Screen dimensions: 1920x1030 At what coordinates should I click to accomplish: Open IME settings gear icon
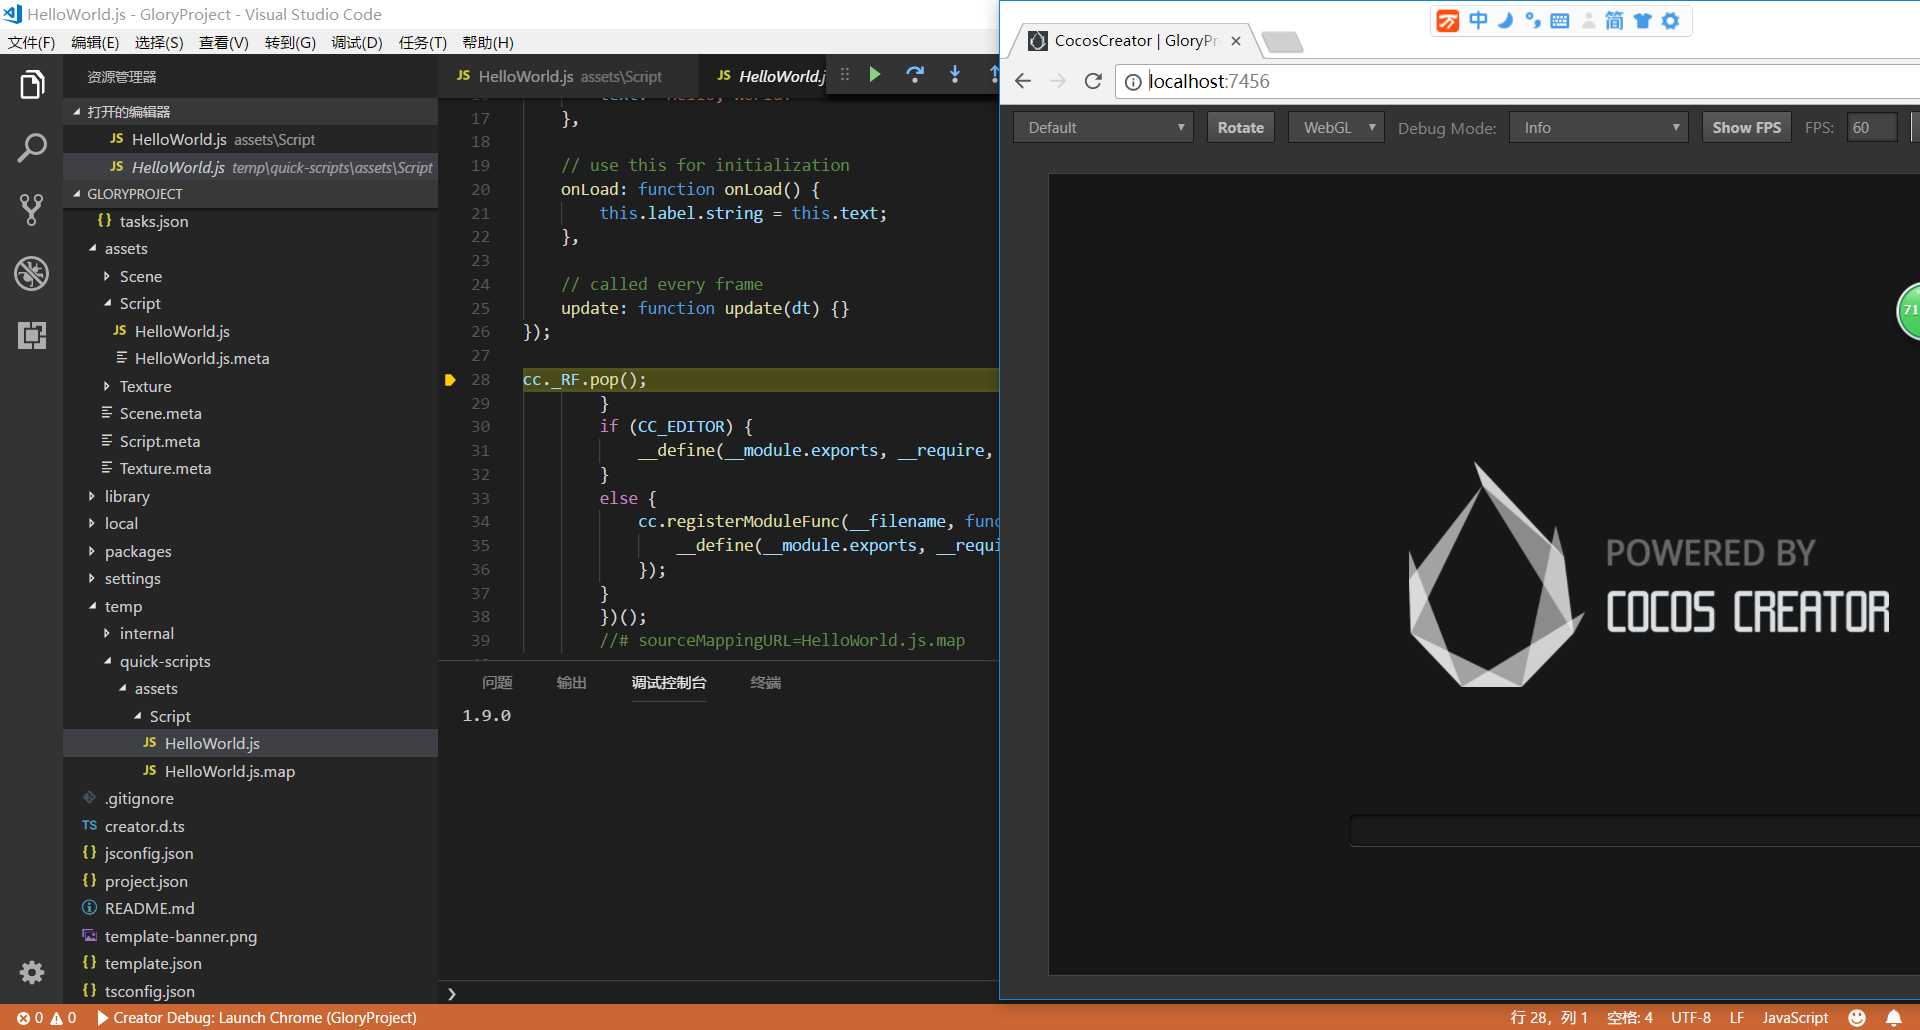pos(1670,21)
